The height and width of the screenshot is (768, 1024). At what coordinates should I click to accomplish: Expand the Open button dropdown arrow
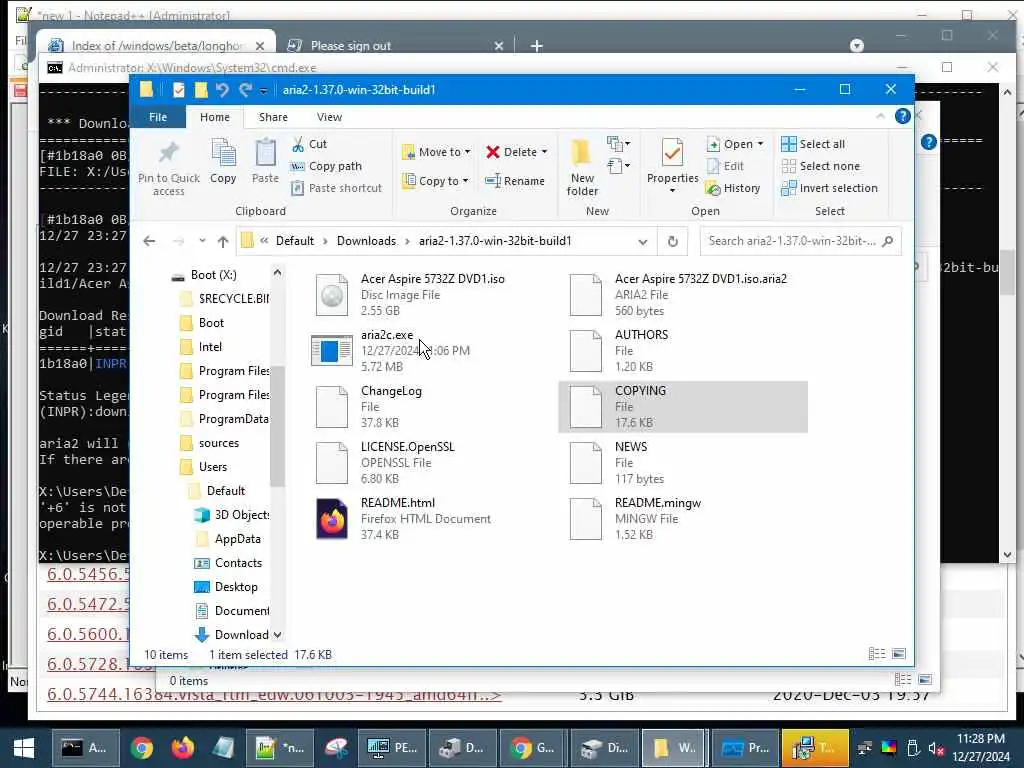[760, 144]
